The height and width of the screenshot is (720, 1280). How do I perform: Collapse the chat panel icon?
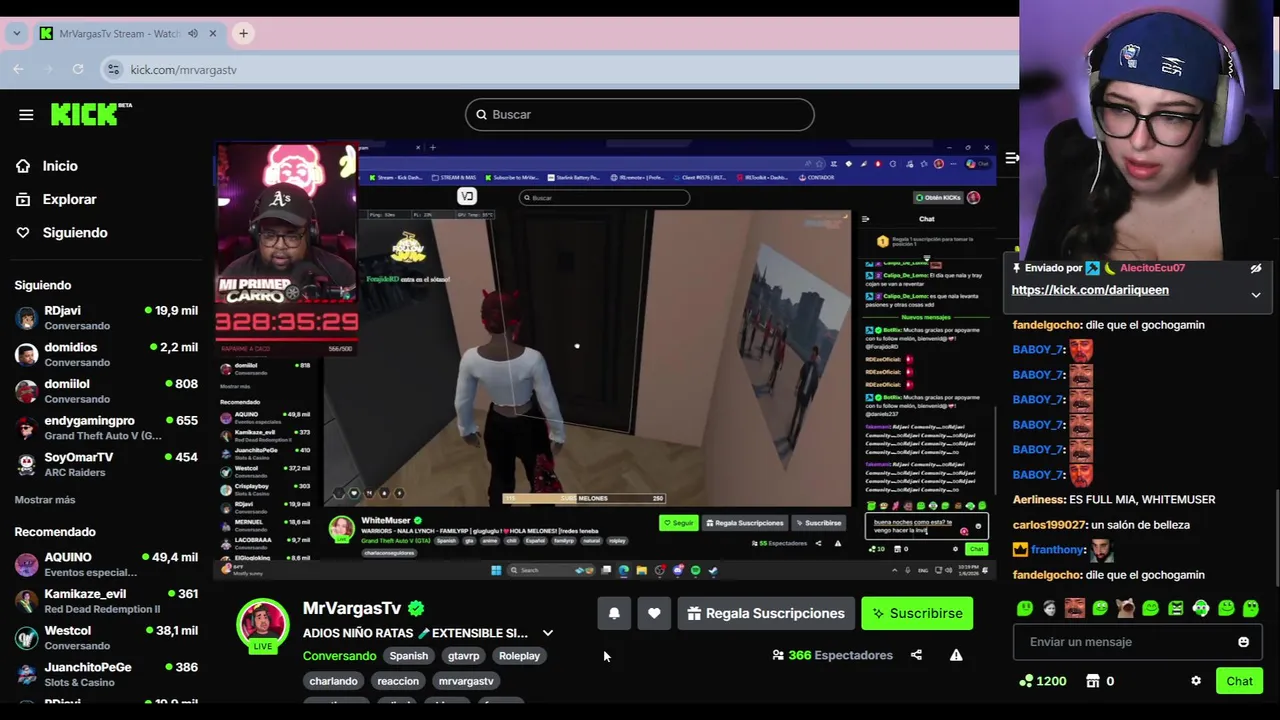pos(1011,158)
